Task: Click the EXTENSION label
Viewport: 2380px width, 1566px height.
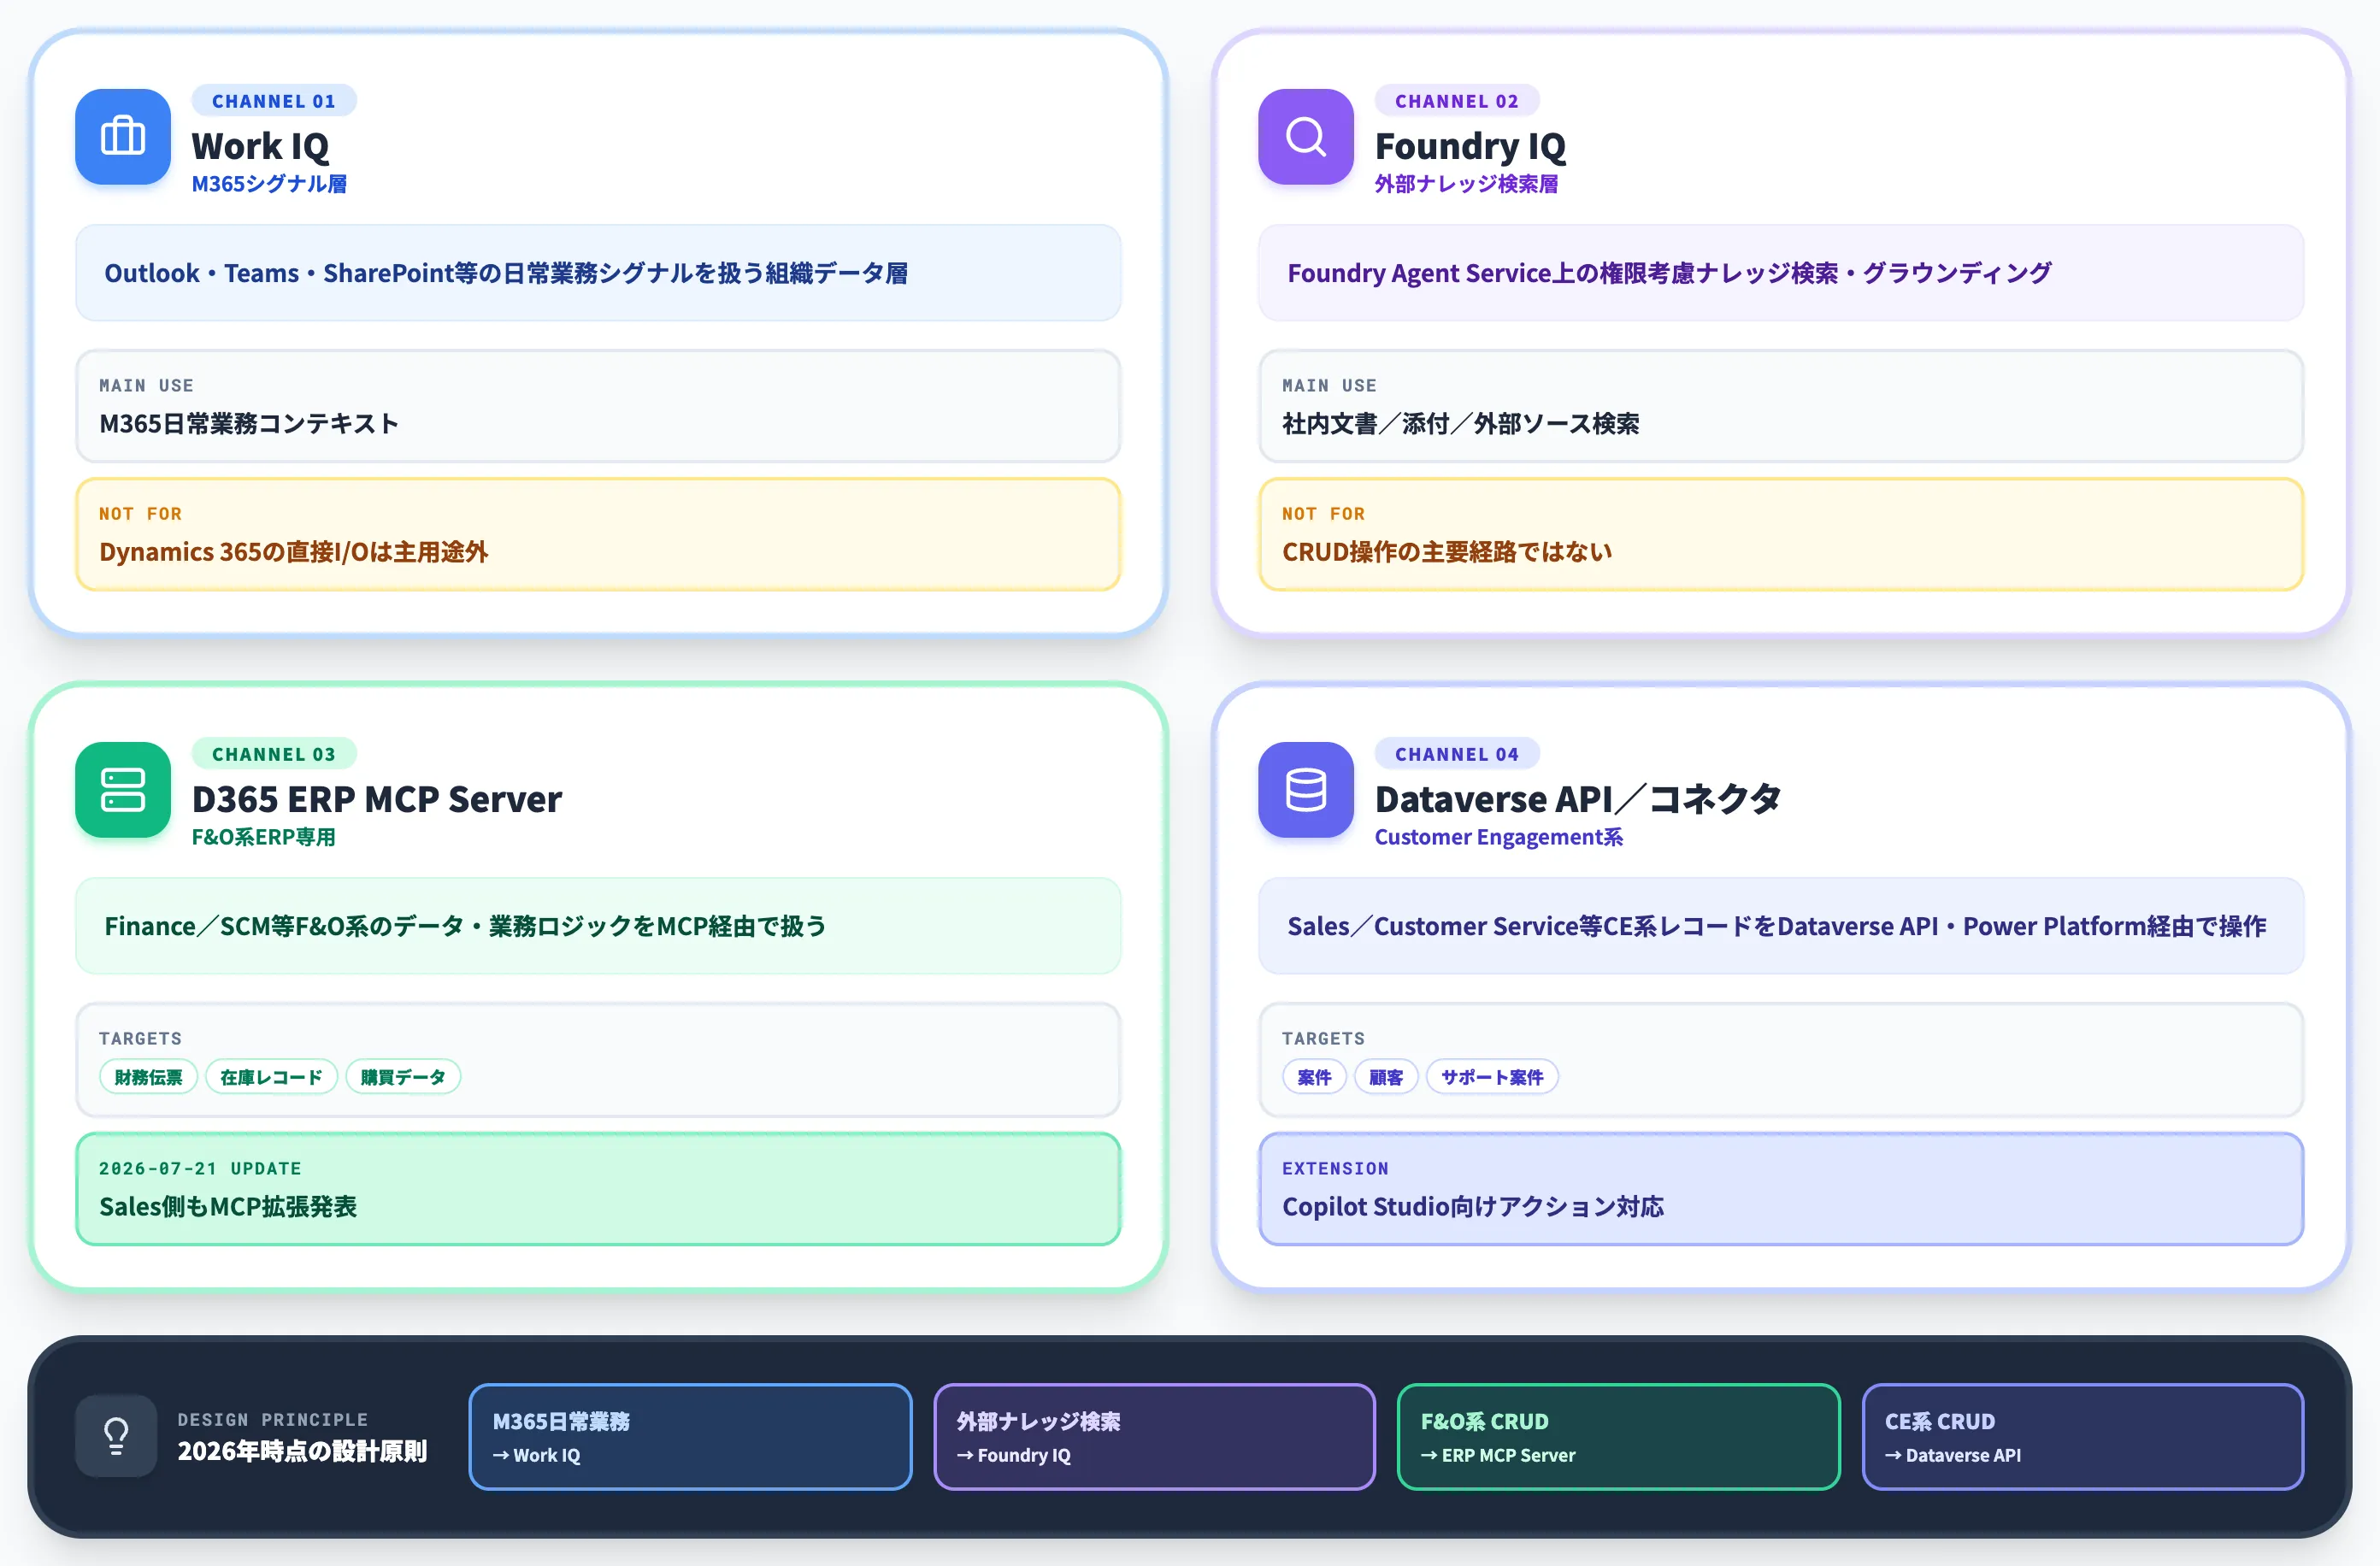Action: 1335,1168
